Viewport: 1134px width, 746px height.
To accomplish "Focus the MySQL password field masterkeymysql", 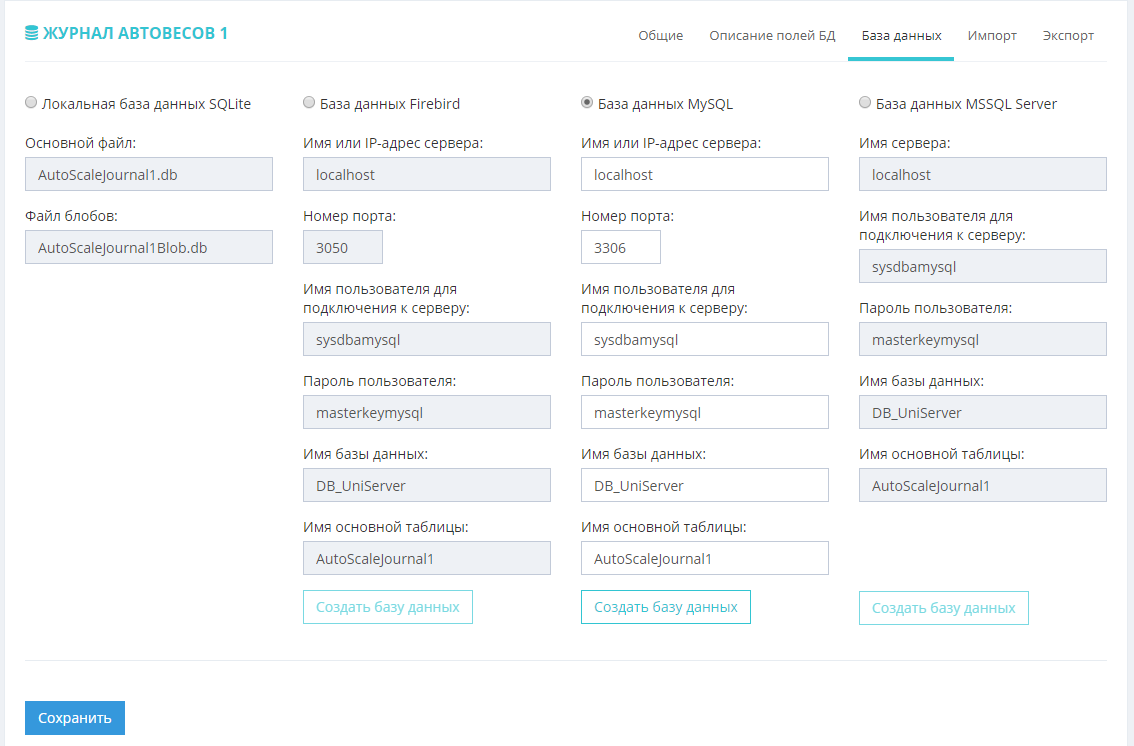I will (x=704, y=412).
